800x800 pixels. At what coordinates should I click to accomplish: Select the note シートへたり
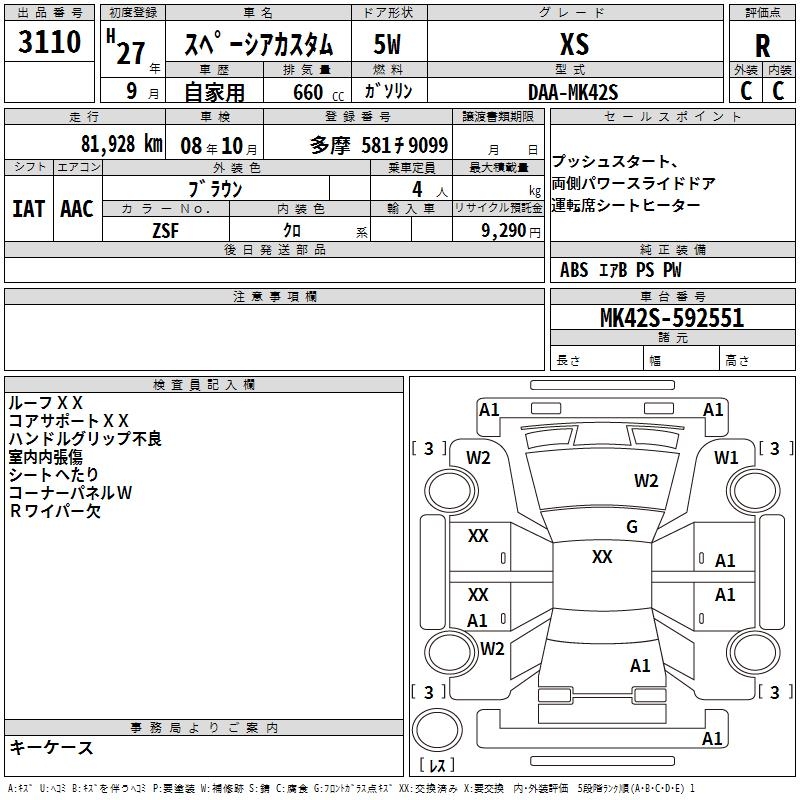(53, 474)
